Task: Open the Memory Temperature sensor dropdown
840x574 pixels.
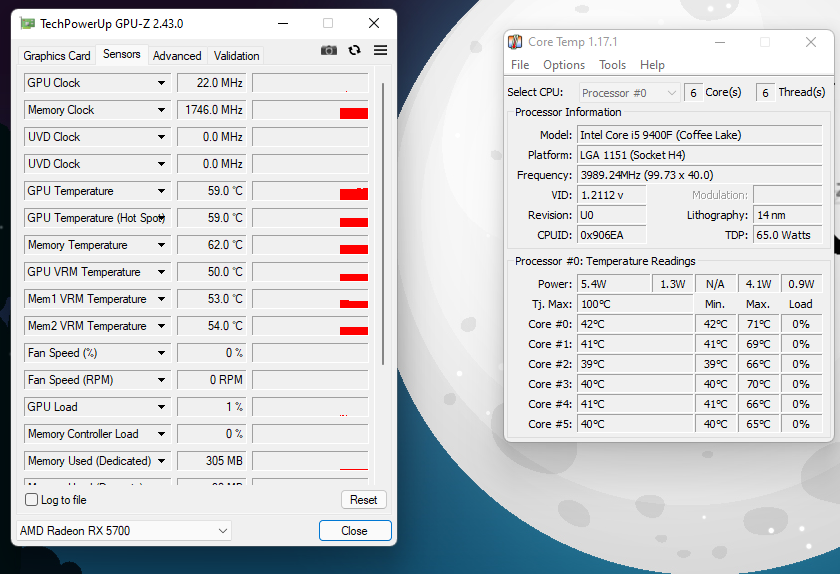Action: pos(161,245)
